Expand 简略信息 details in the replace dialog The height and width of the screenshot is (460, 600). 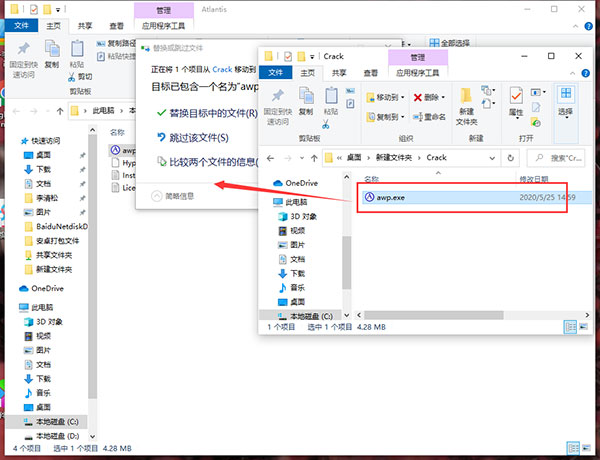pos(174,196)
